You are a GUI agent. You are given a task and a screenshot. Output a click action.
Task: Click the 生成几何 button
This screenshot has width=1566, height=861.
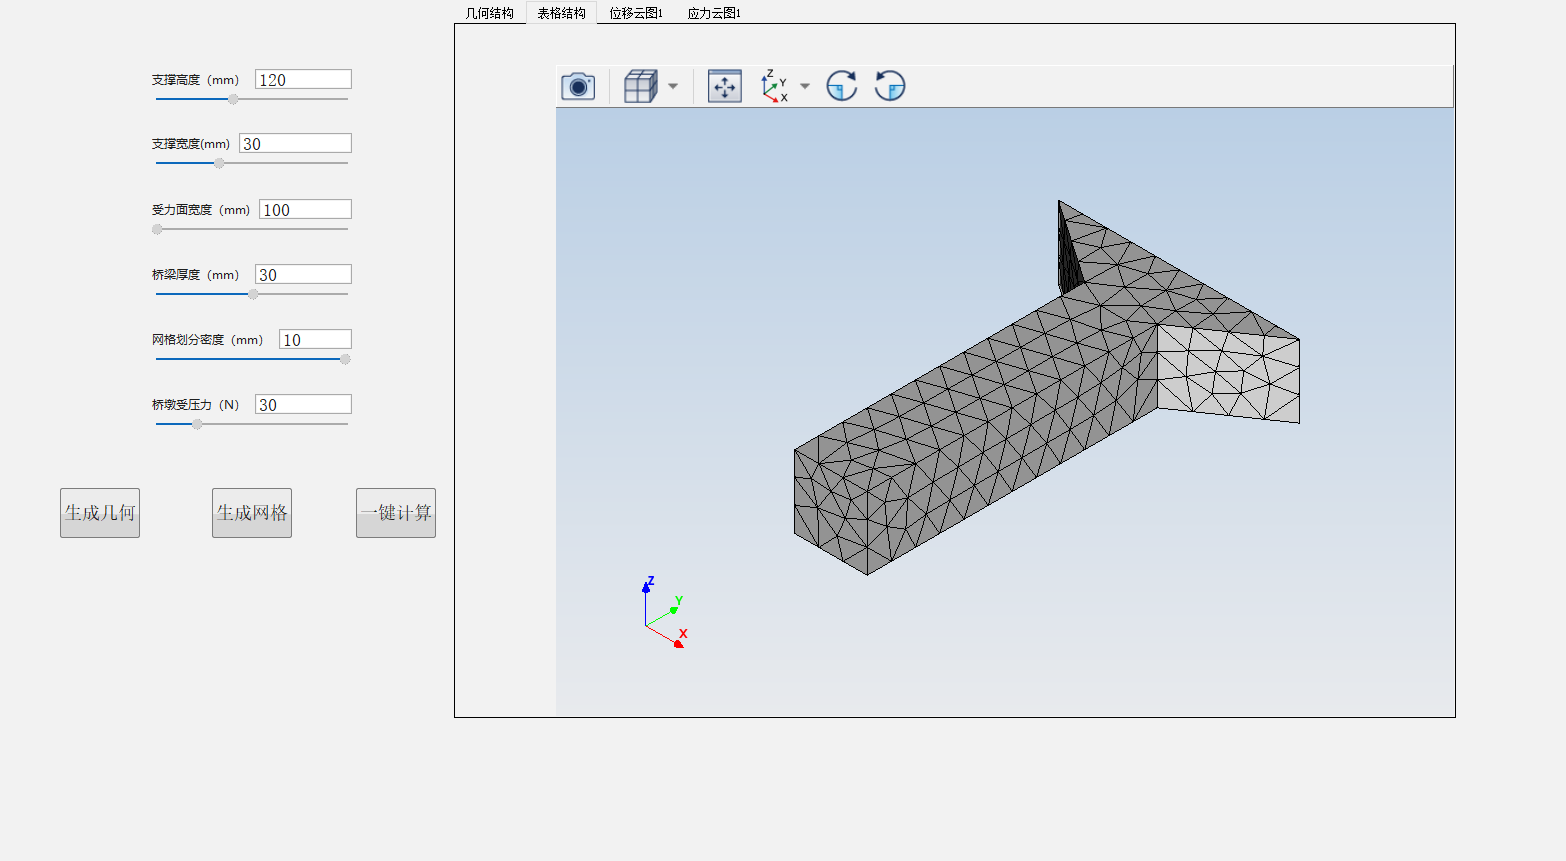pos(100,513)
